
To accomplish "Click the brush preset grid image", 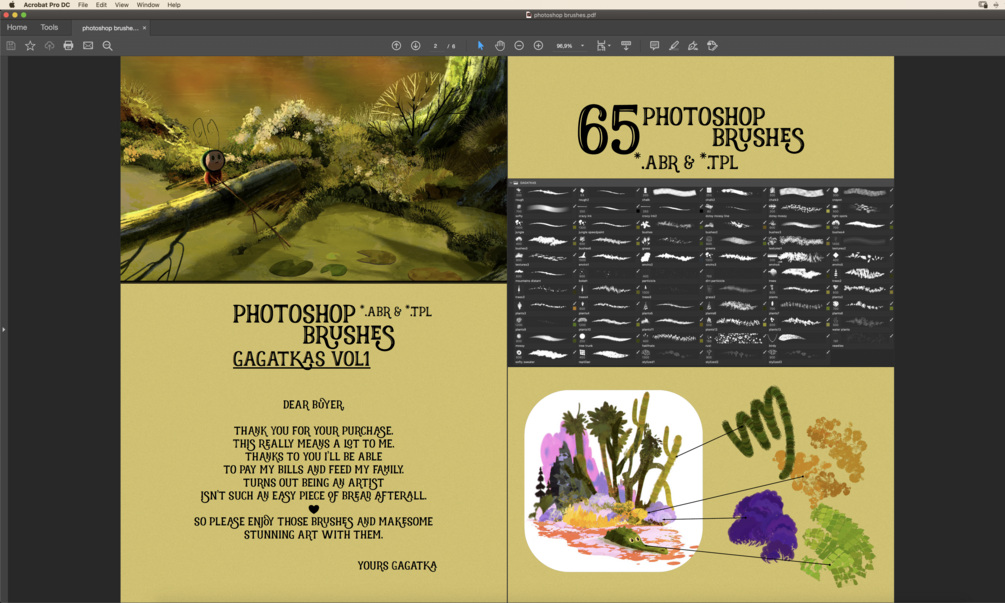I will pos(701,273).
